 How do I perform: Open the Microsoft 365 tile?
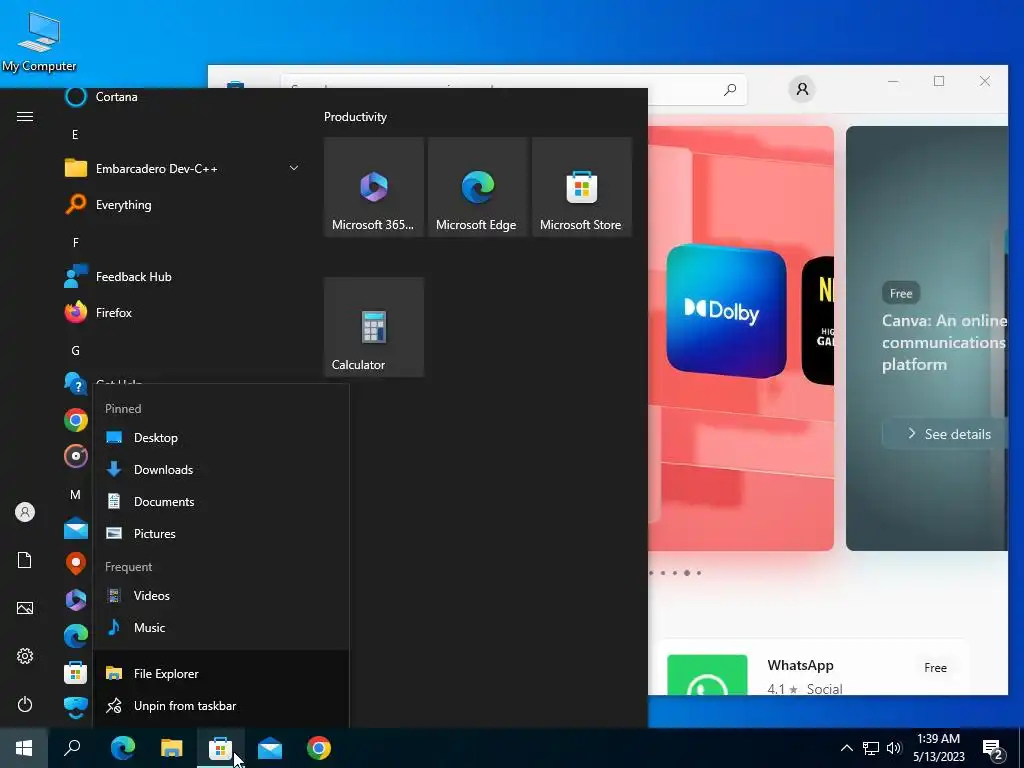click(x=374, y=187)
